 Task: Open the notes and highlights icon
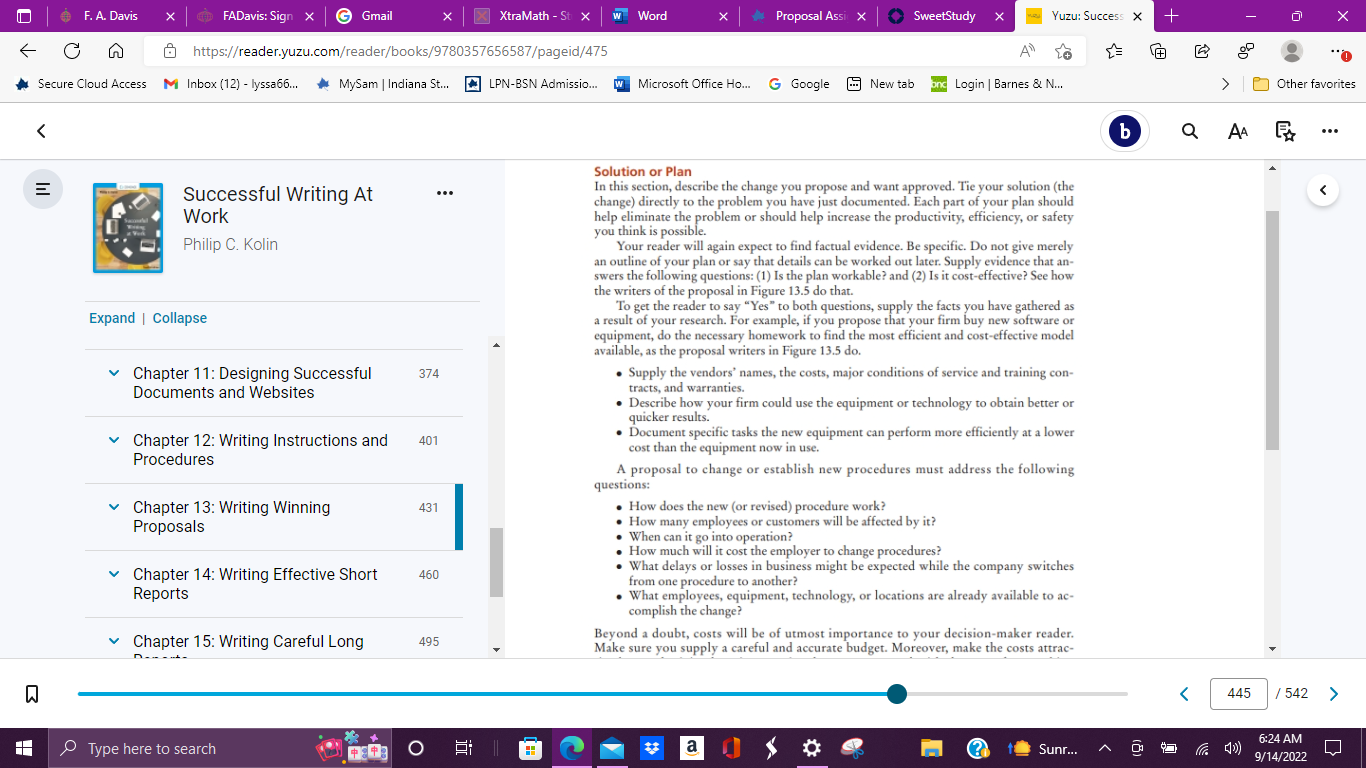1285,131
